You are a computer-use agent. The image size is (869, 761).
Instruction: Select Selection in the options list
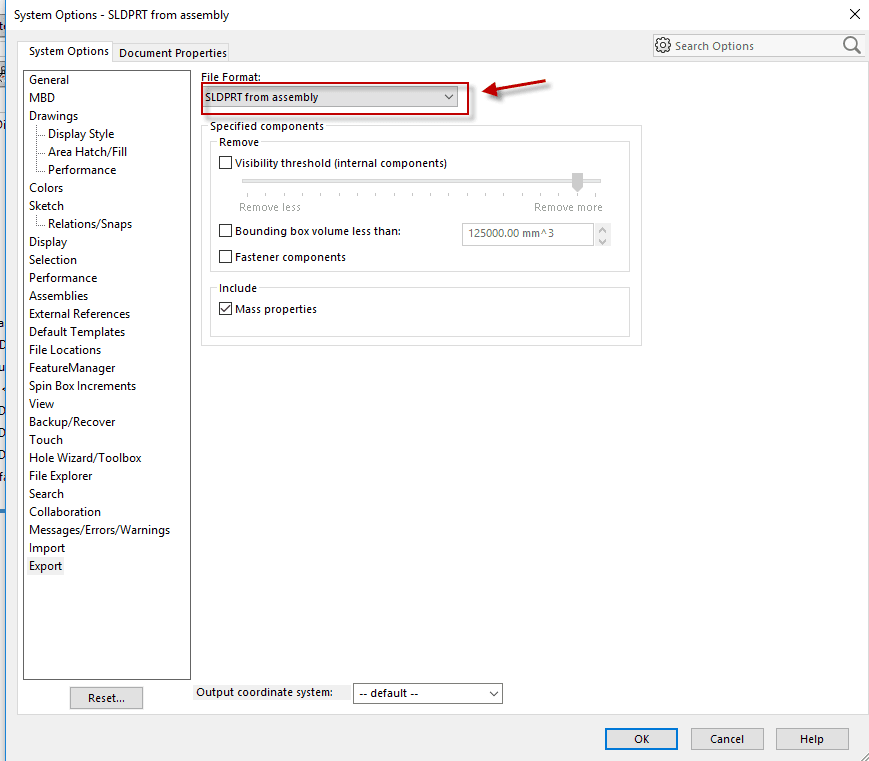(x=53, y=260)
